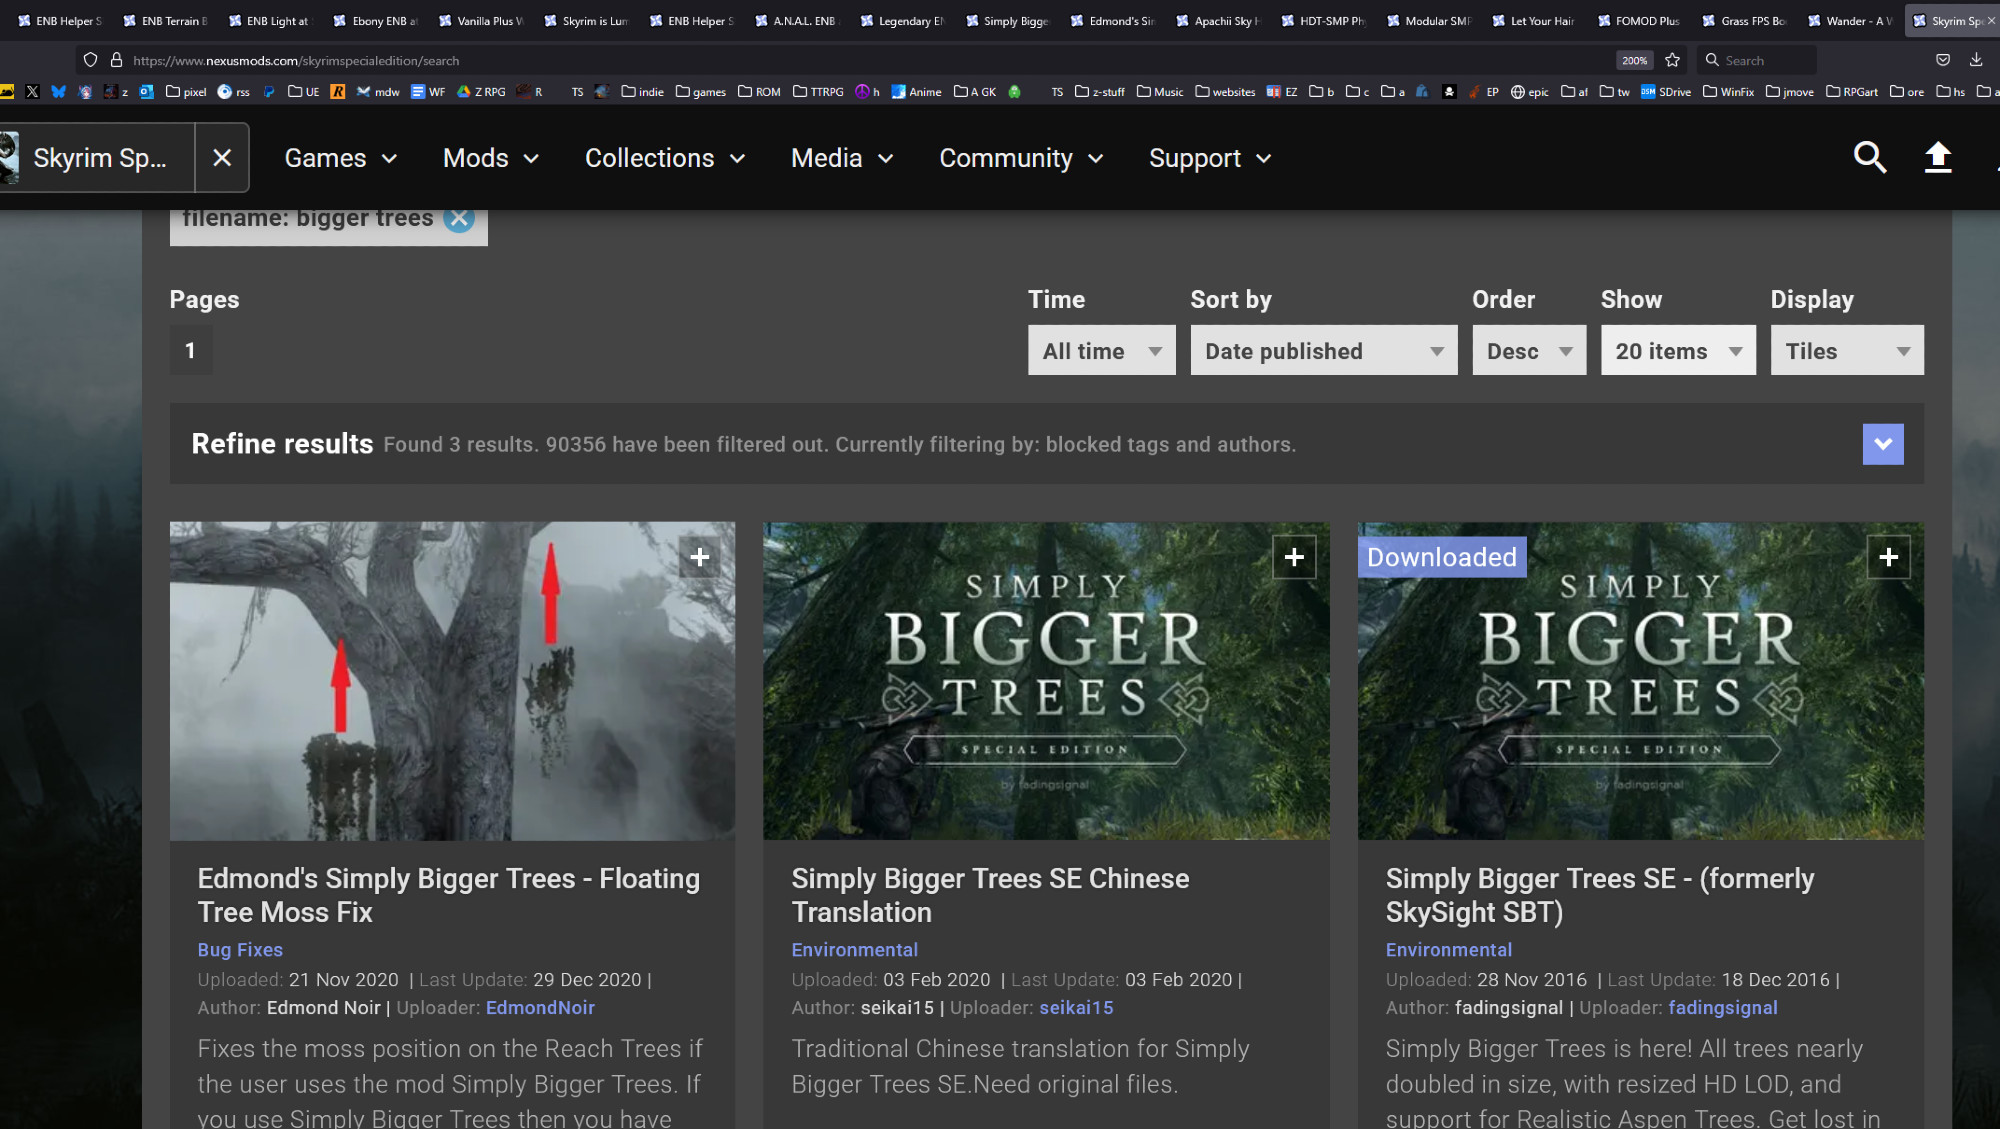Open the Mods navigation menu

point(491,158)
